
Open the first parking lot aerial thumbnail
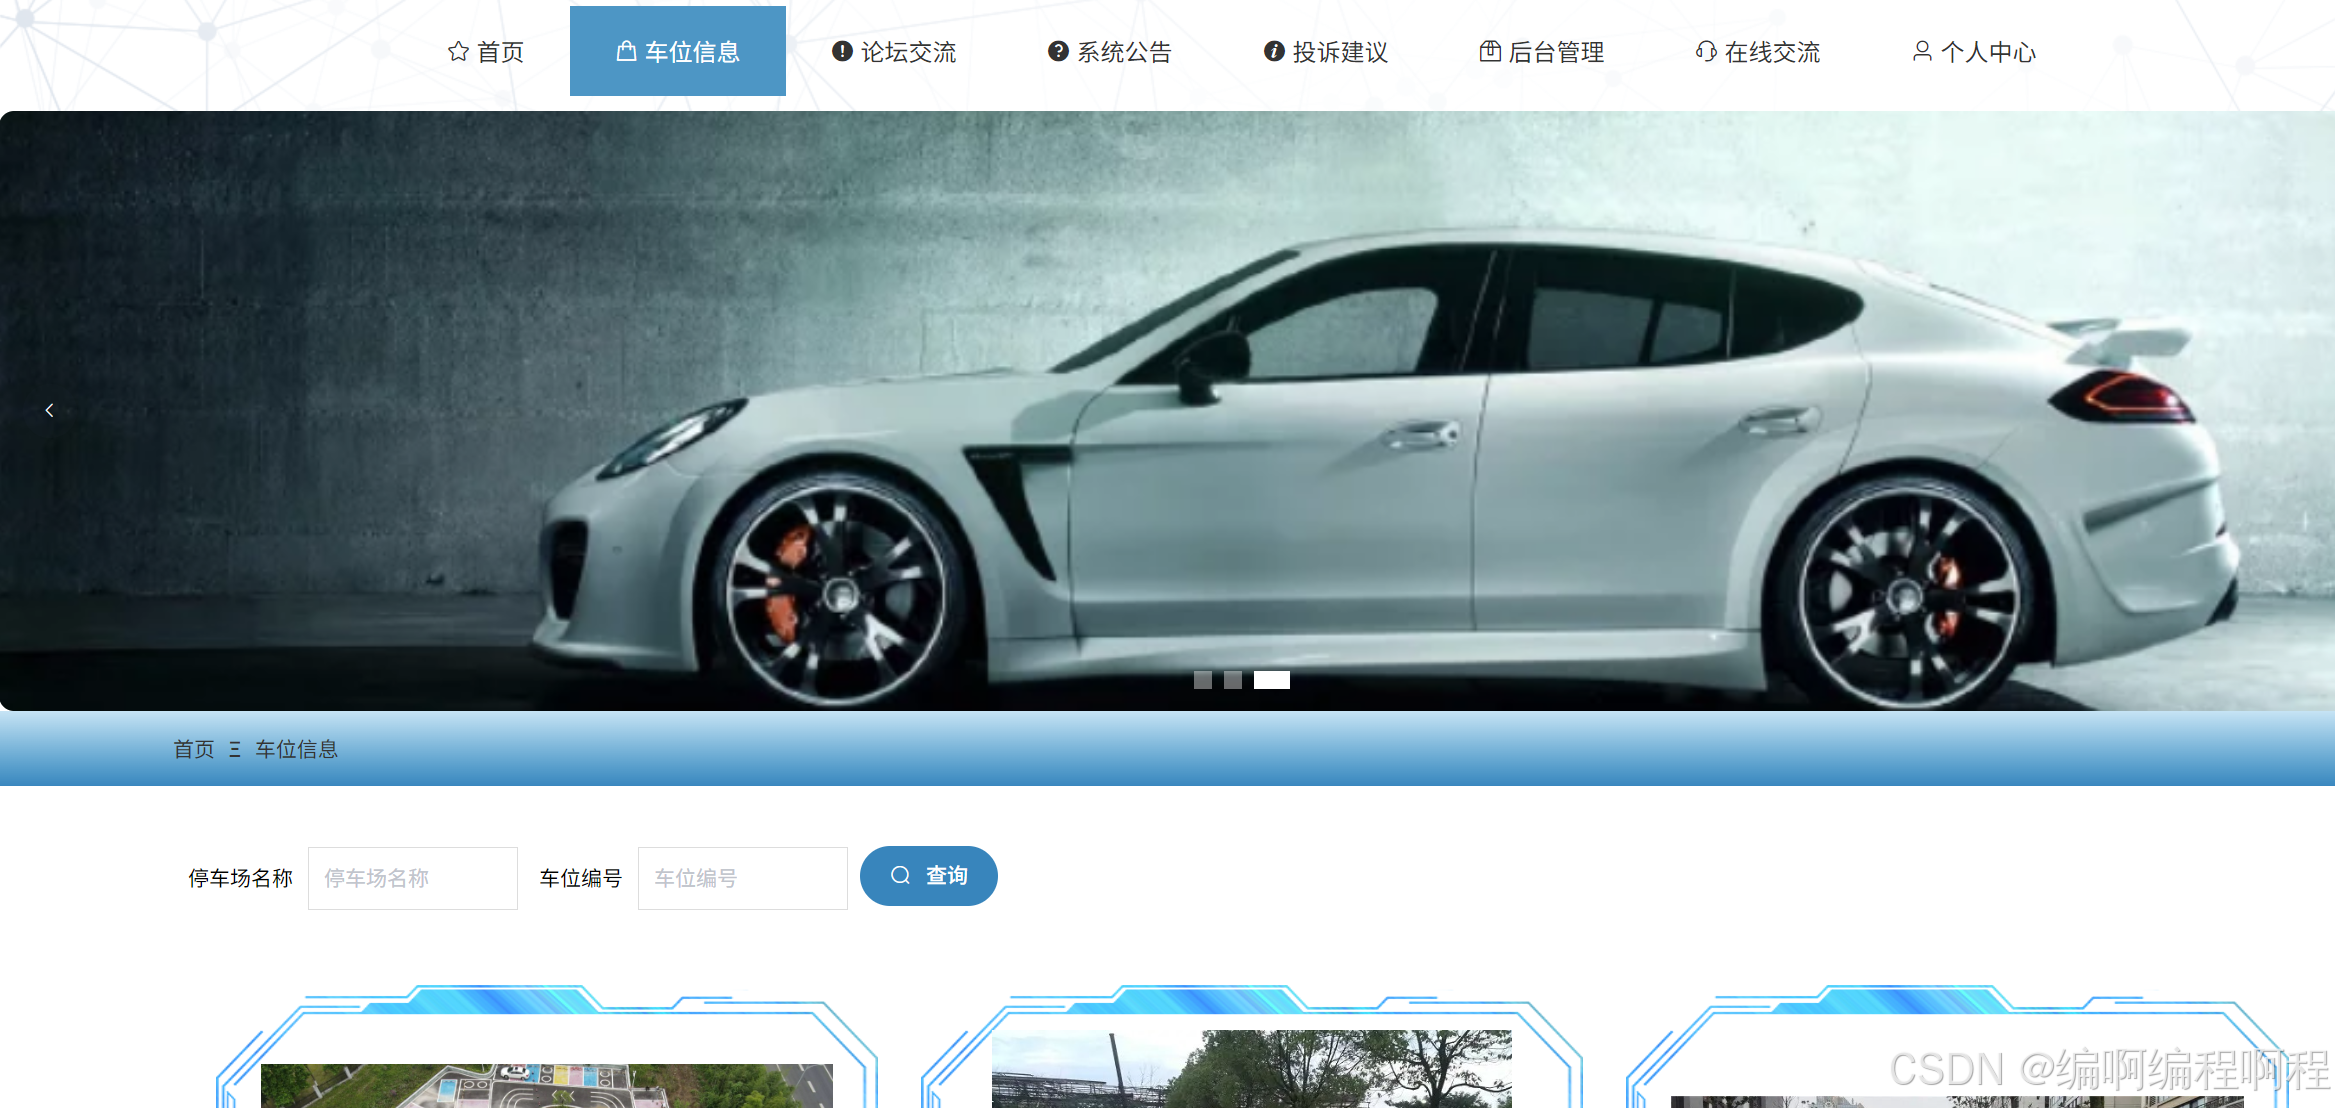[x=546, y=1085]
